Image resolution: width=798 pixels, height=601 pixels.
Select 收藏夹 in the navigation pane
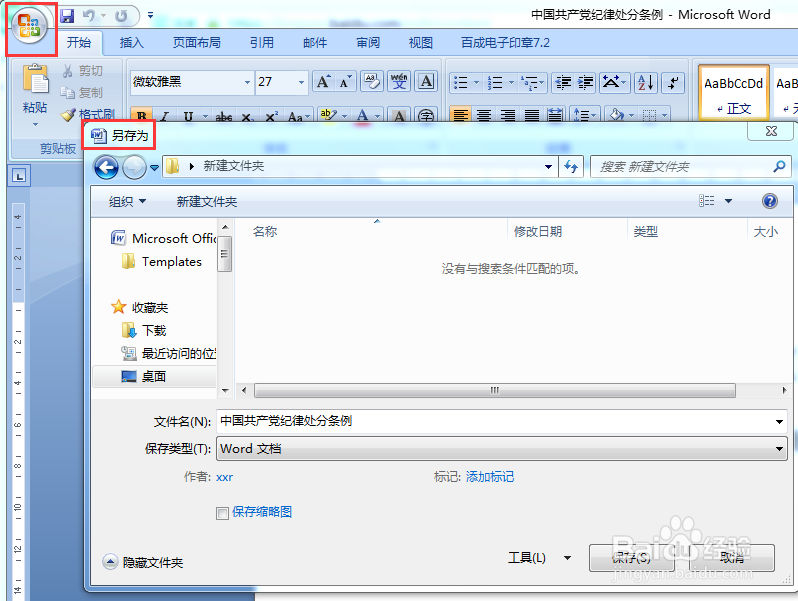click(x=139, y=307)
